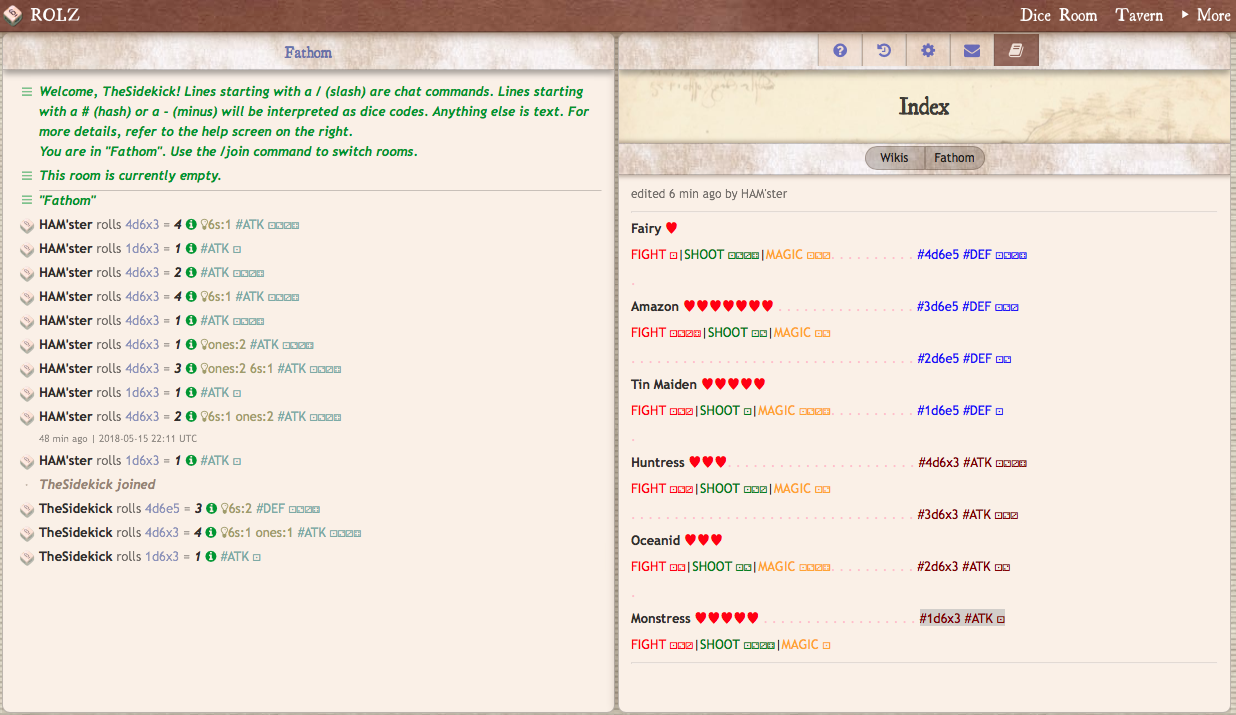Click the ROLZ logo icon
1236x715 pixels.
click(x=13, y=15)
